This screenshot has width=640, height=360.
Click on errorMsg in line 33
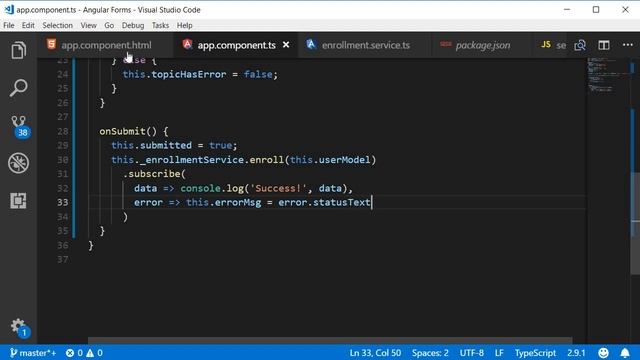(238, 202)
